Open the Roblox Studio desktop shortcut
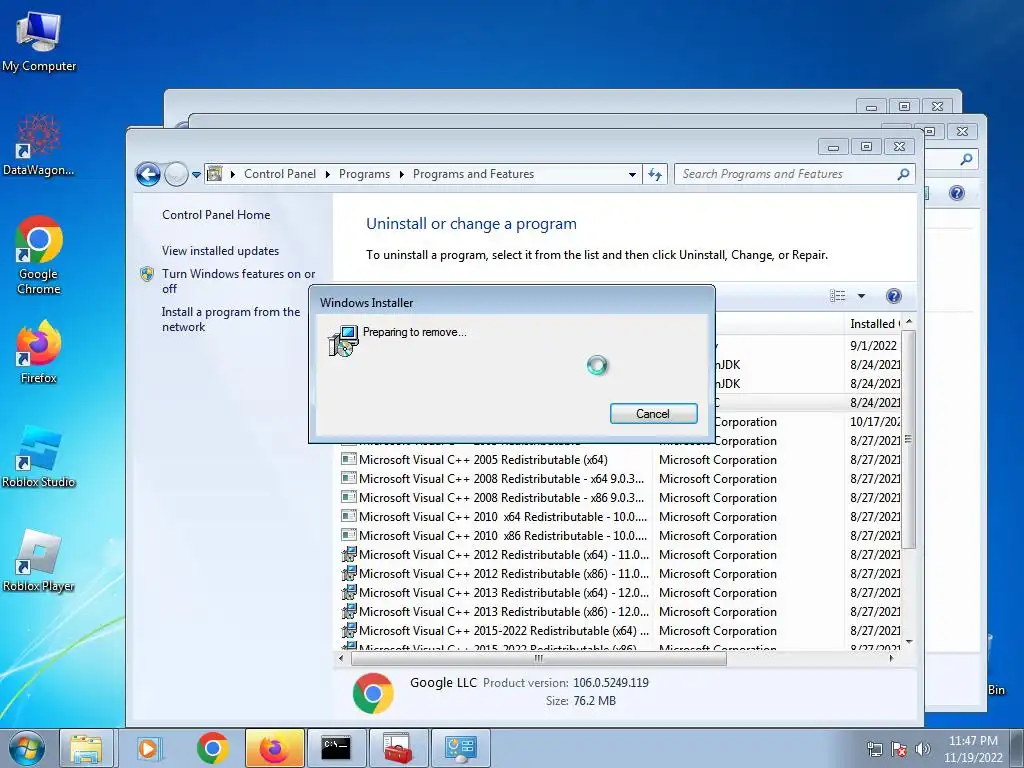This screenshot has width=1024, height=768. pos(39,456)
